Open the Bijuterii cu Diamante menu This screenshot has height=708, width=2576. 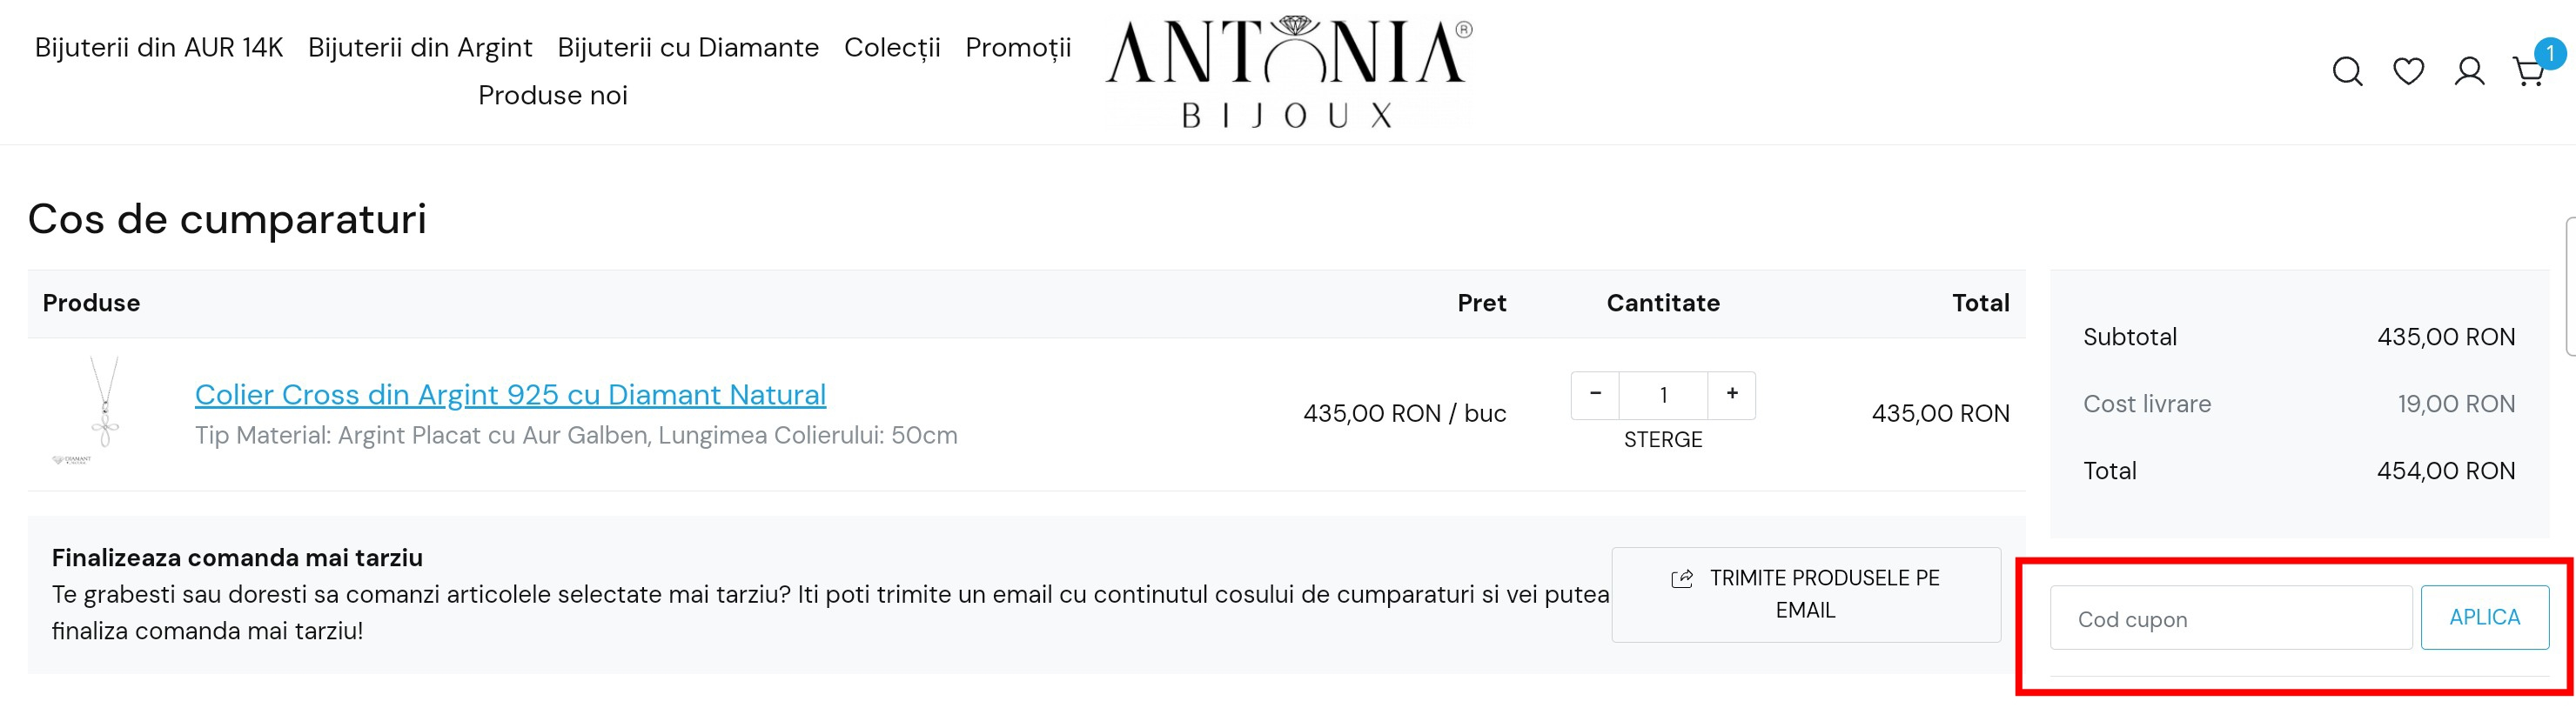[x=688, y=47]
